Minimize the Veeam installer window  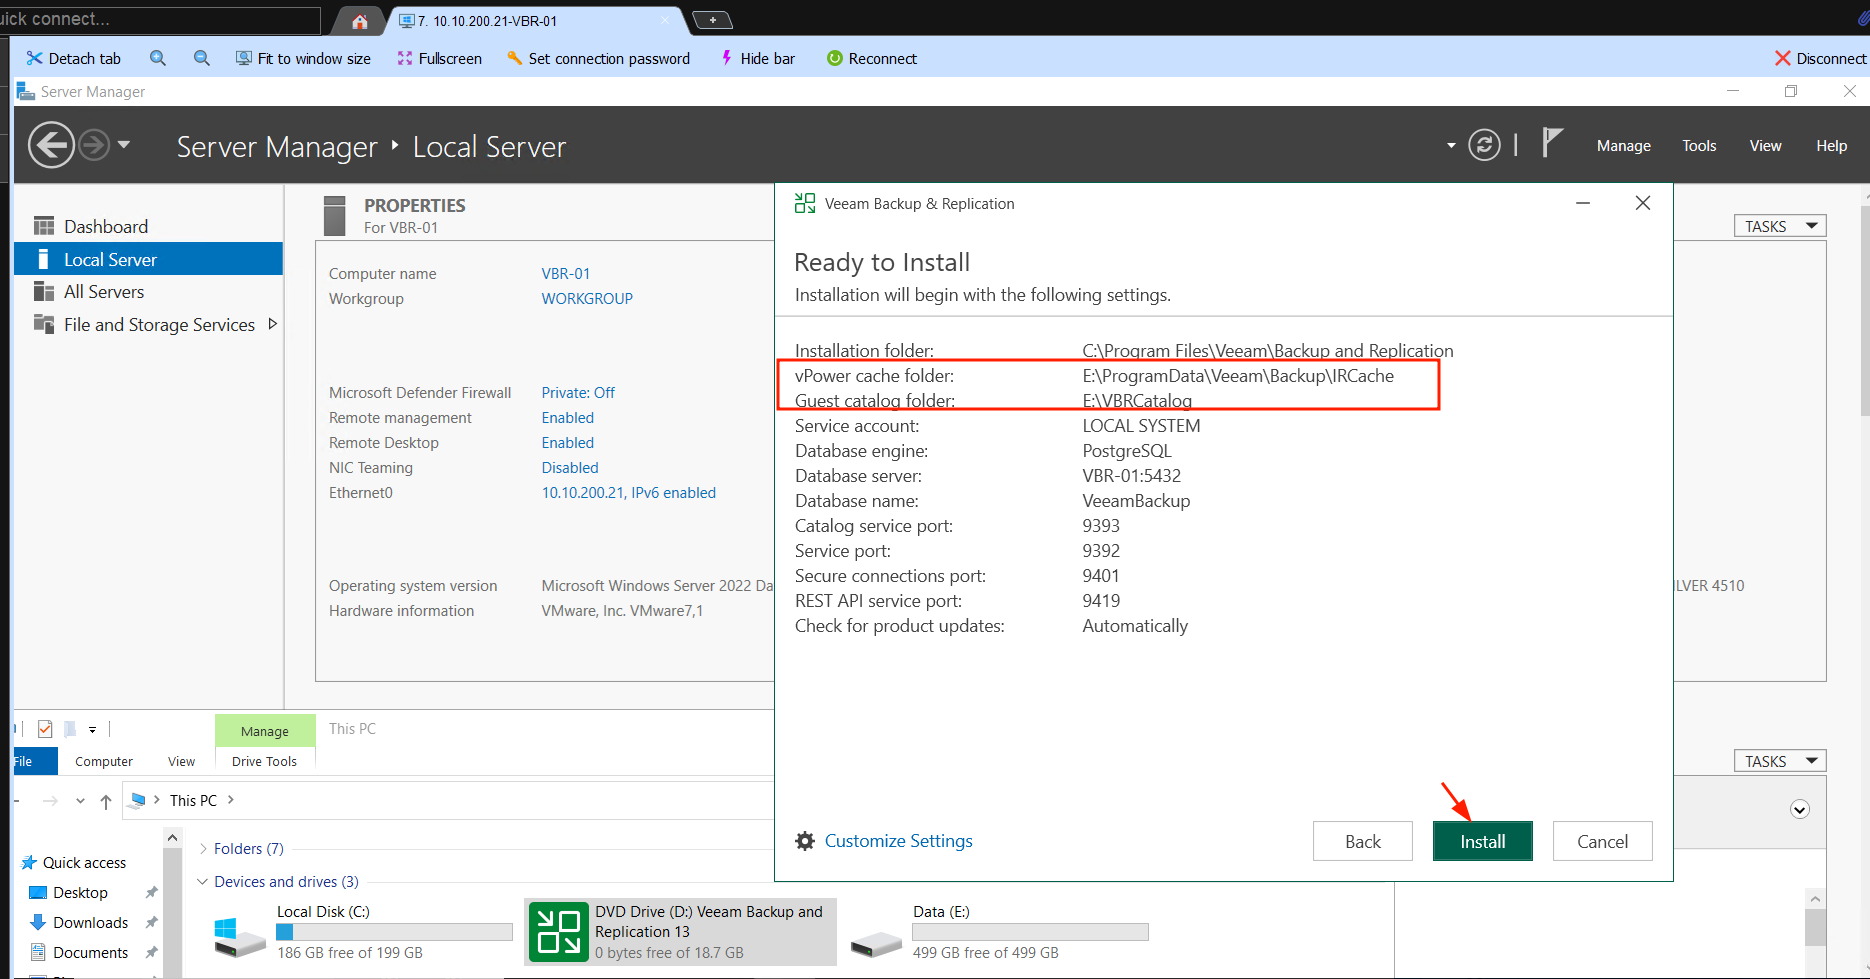pyautogui.click(x=1583, y=203)
